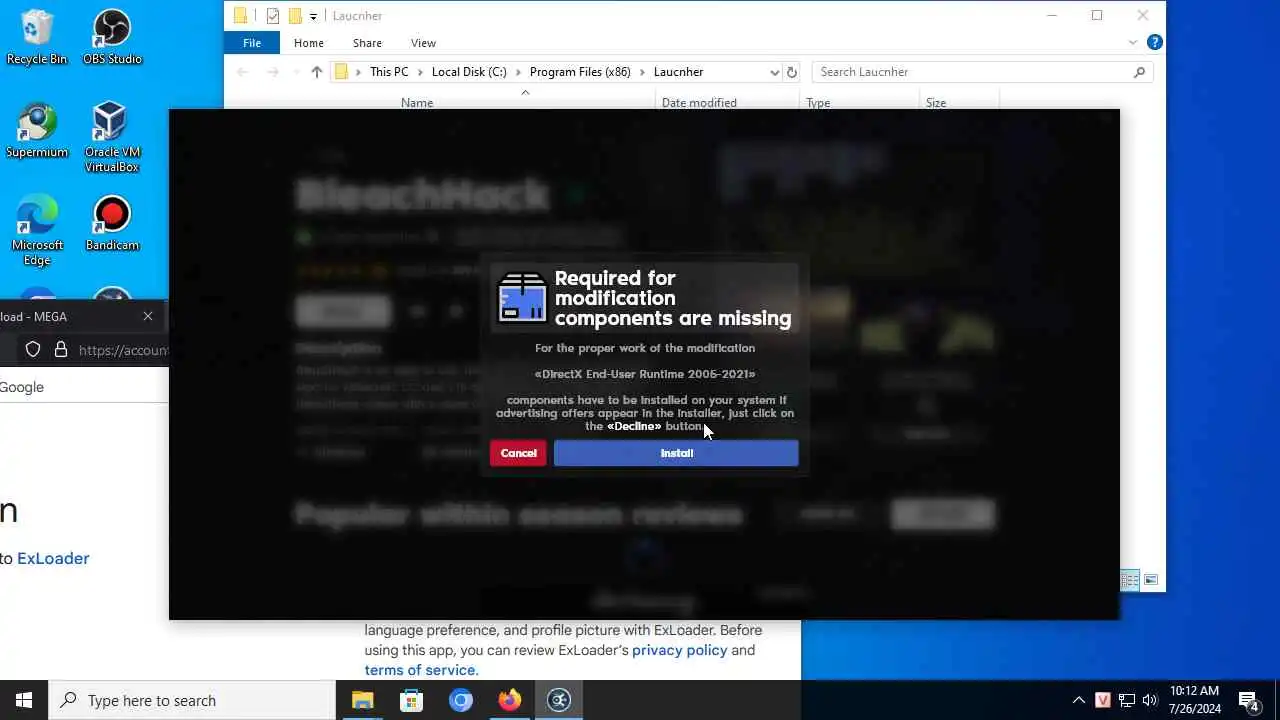The height and width of the screenshot is (720, 1280).
Task: Open the privacy policy link
Action: pyautogui.click(x=680, y=650)
